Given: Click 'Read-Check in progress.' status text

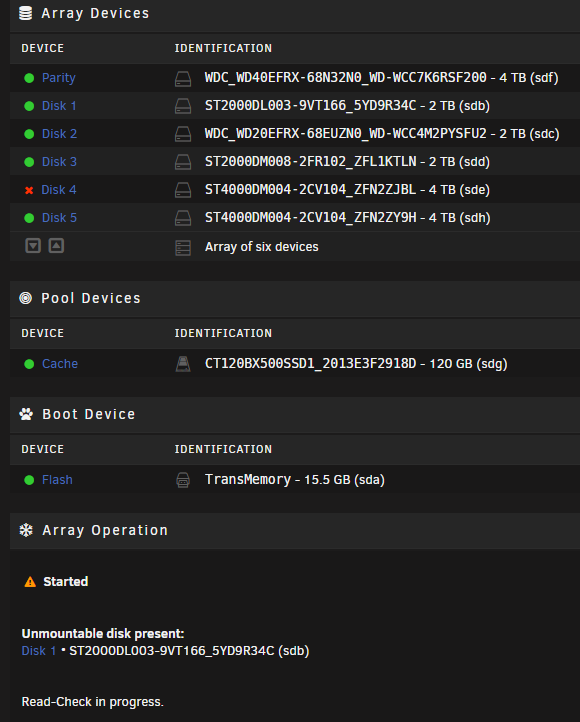Looking at the screenshot, I should 93,702.
